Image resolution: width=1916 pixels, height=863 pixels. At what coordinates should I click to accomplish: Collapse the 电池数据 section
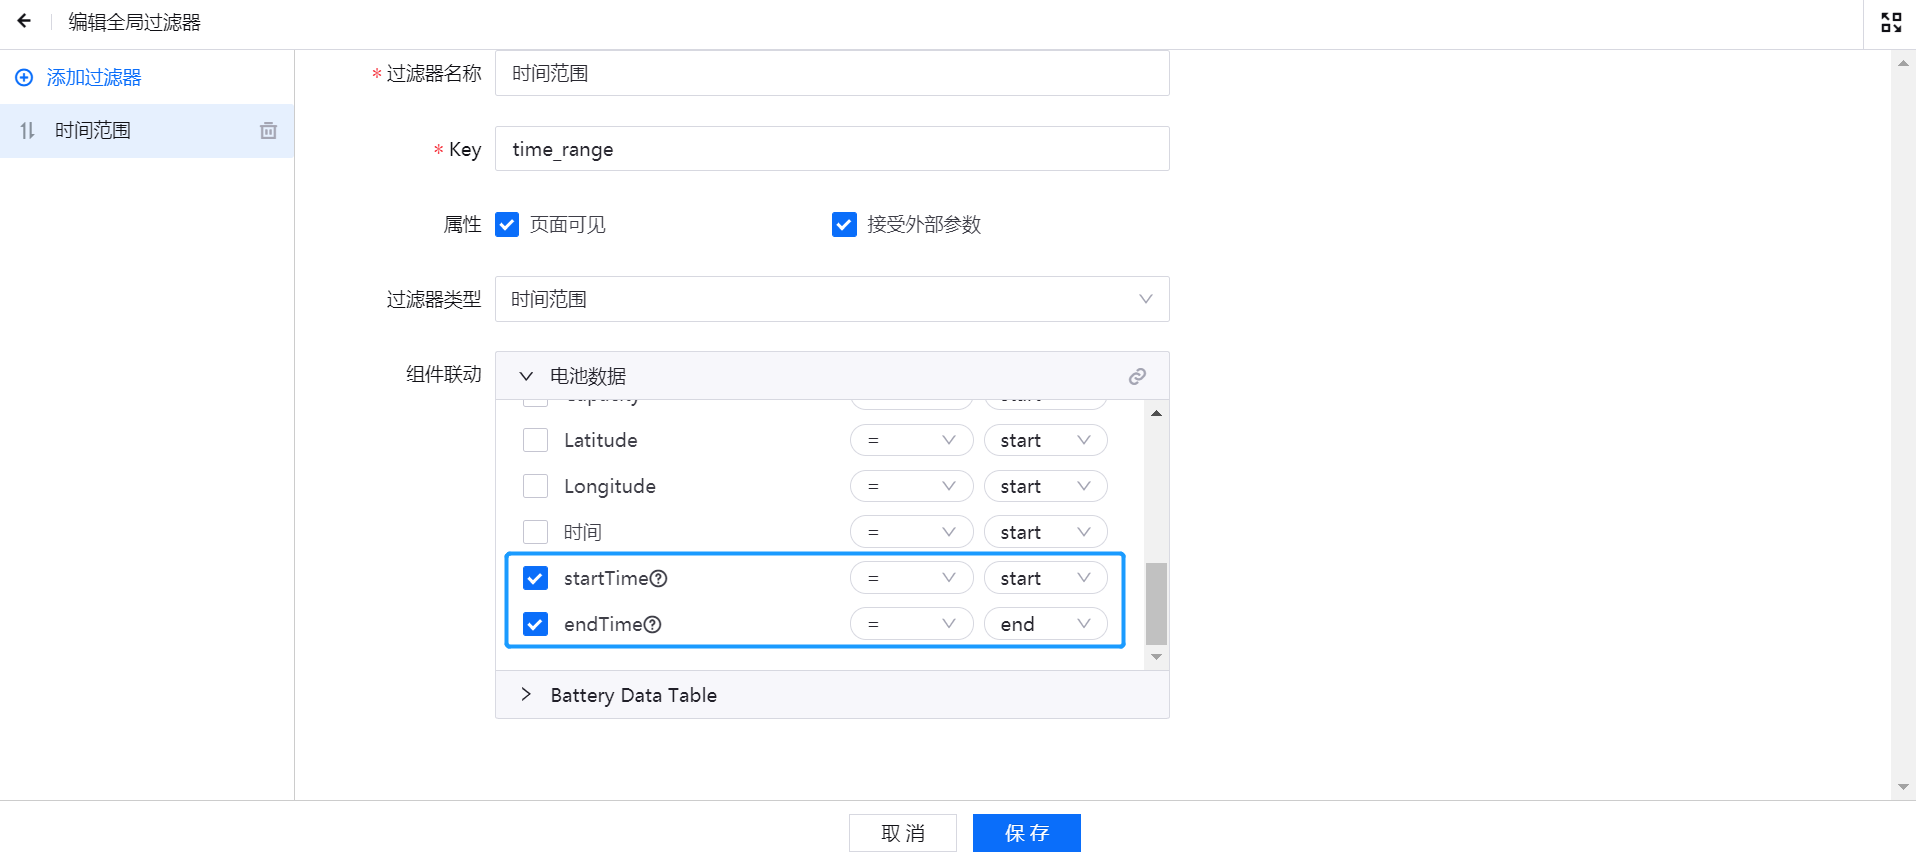(x=526, y=377)
